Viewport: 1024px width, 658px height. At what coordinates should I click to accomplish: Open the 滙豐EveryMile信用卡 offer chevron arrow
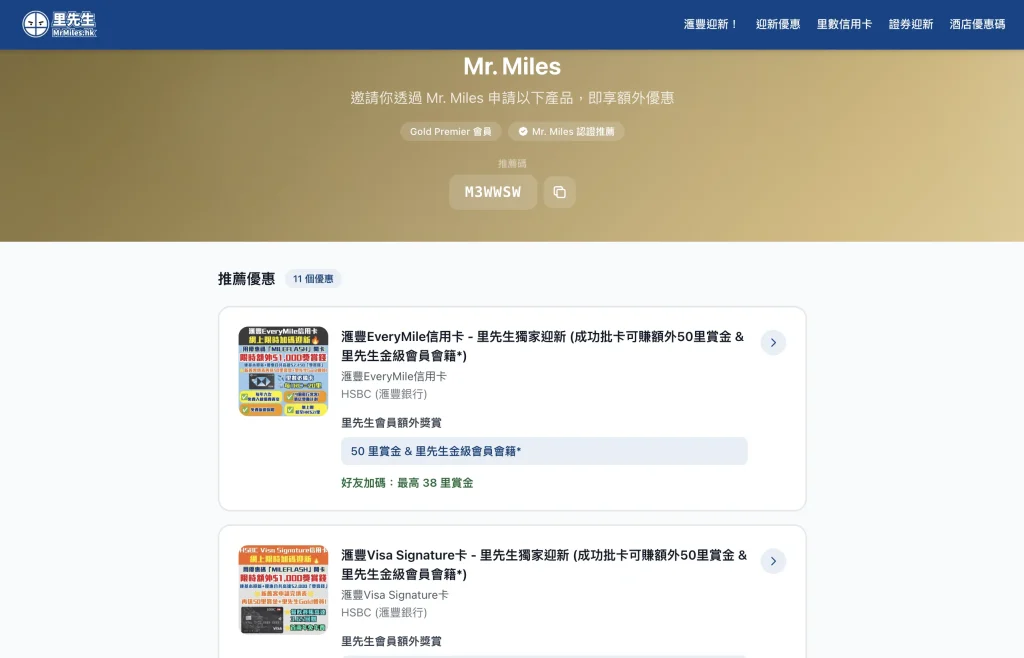pyautogui.click(x=773, y=343)
